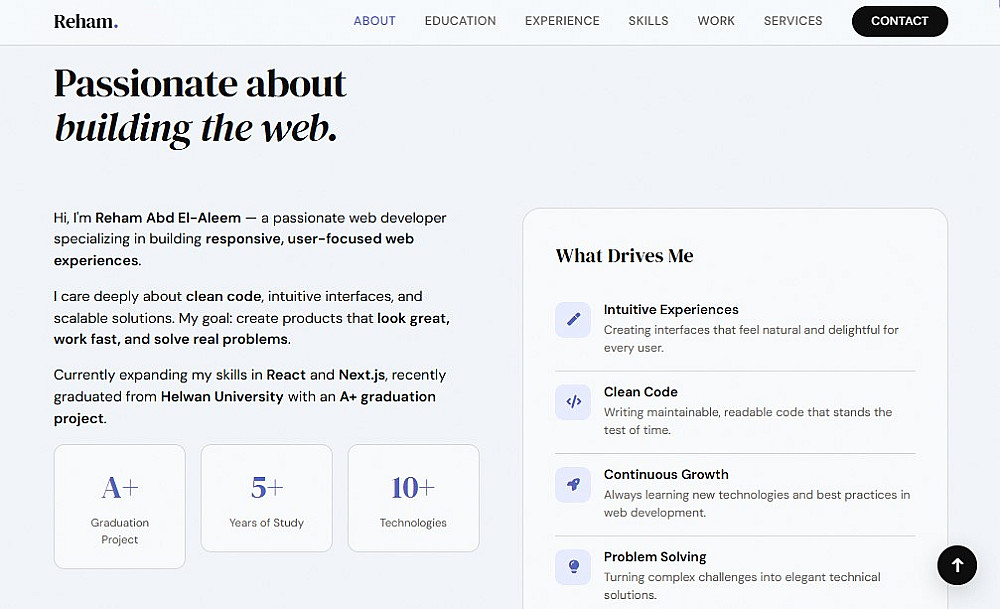Open the About navigation item
Viewport: 1000px width, 609px height.
375,21
